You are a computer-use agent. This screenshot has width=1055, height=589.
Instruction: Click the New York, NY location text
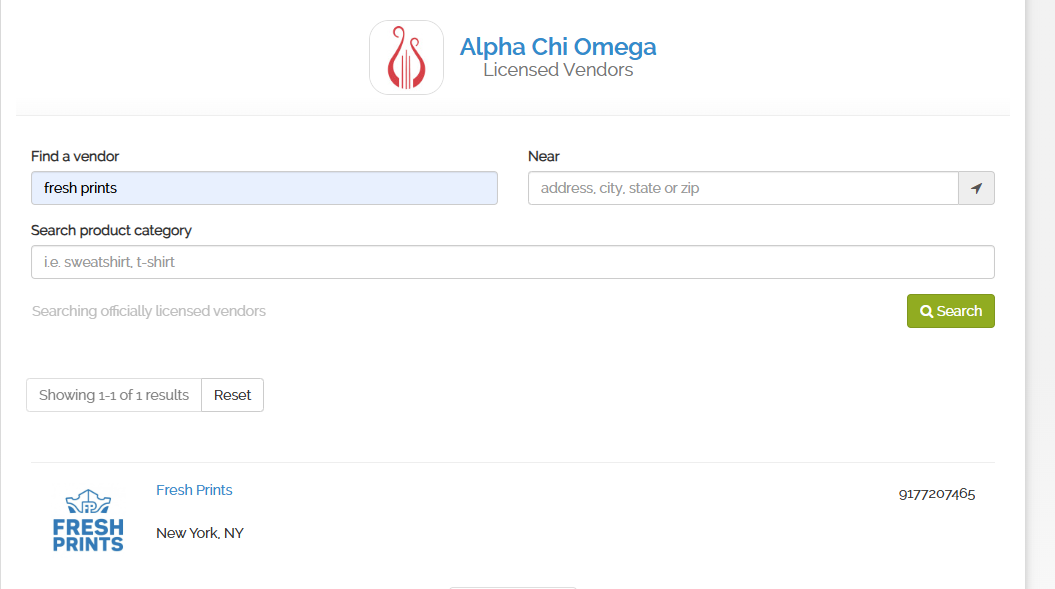[200, 533]
